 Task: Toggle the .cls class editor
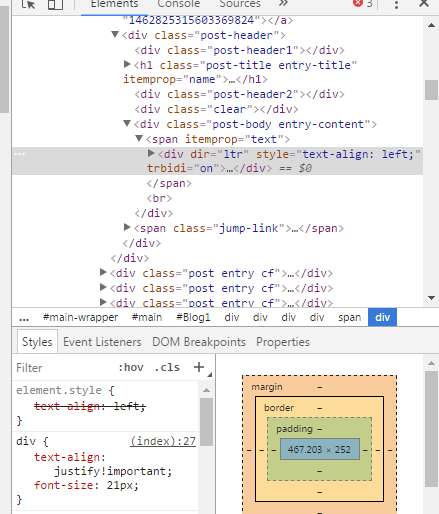[x=167, y=367]
